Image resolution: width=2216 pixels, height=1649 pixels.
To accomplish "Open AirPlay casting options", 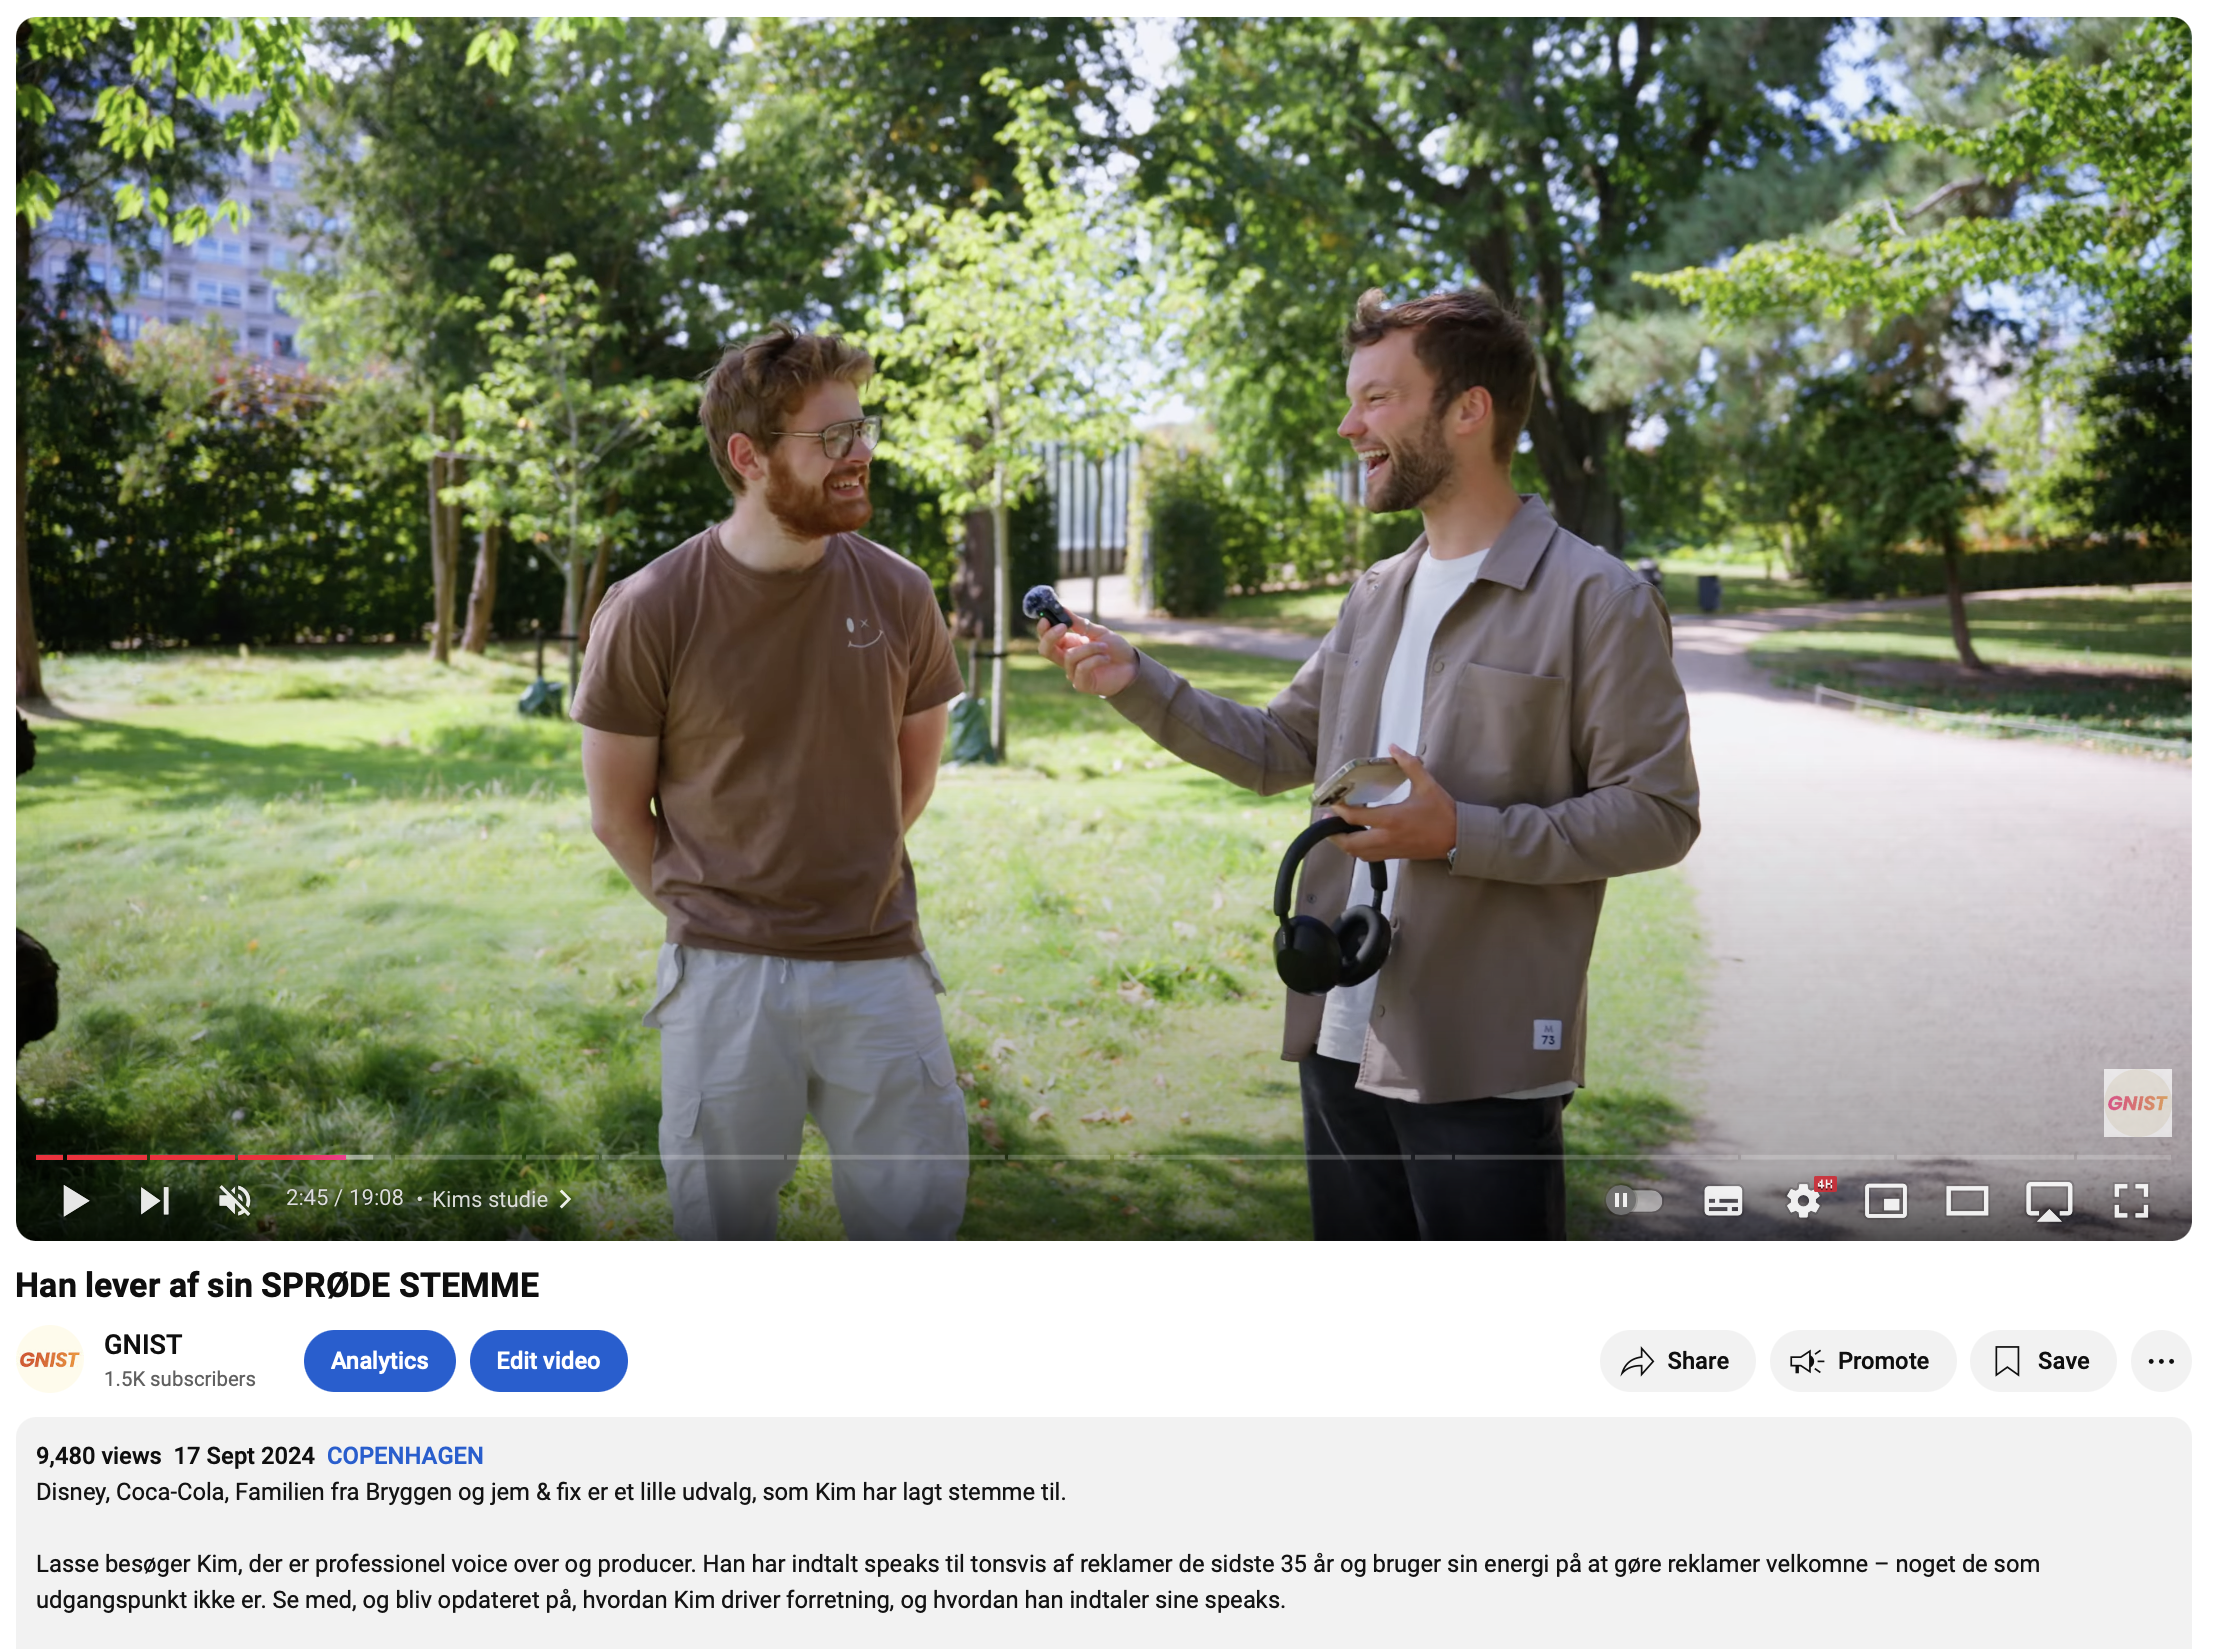I will [x=2049, y=1201].
